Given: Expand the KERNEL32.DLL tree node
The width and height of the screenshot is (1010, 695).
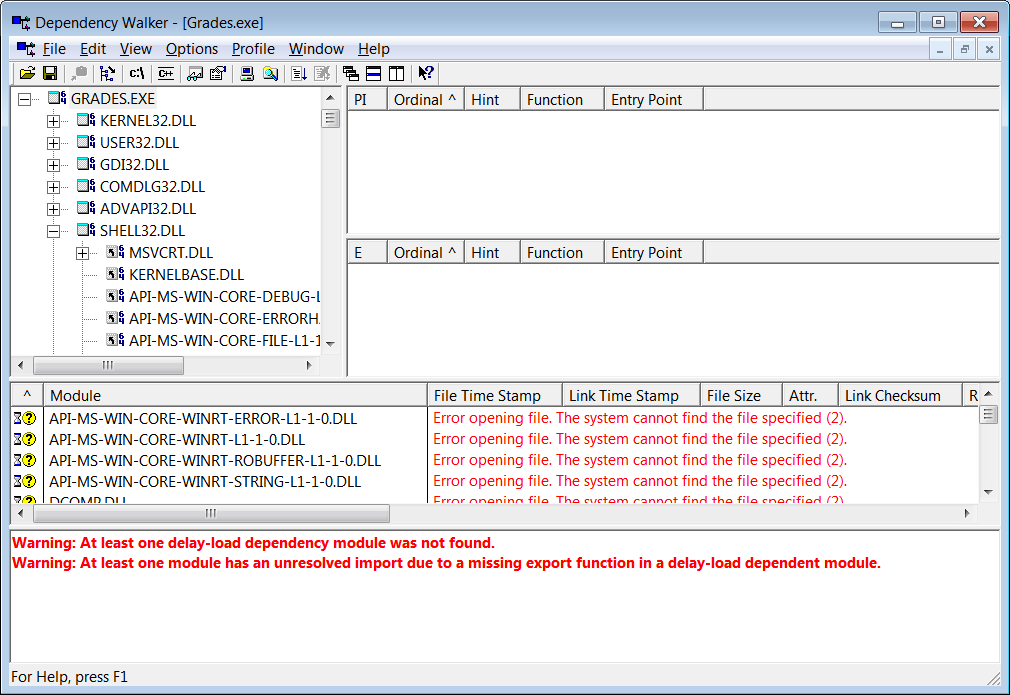Looking at the screenshot, I should [x=53, y=121].
